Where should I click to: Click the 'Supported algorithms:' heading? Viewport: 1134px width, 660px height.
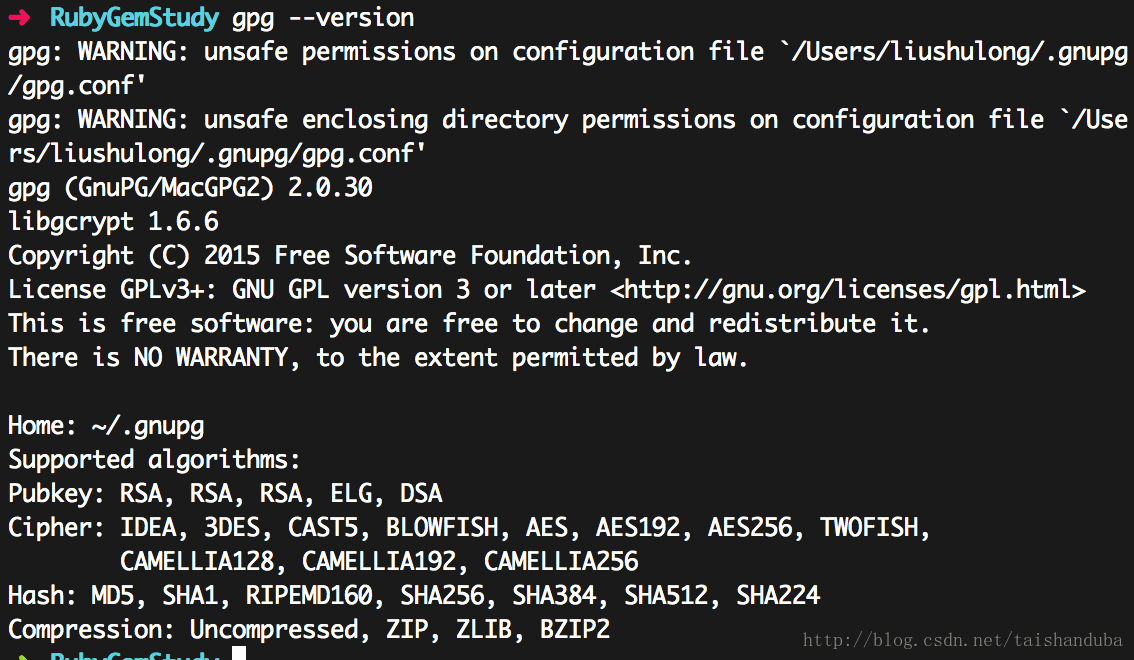coord(153,460)
